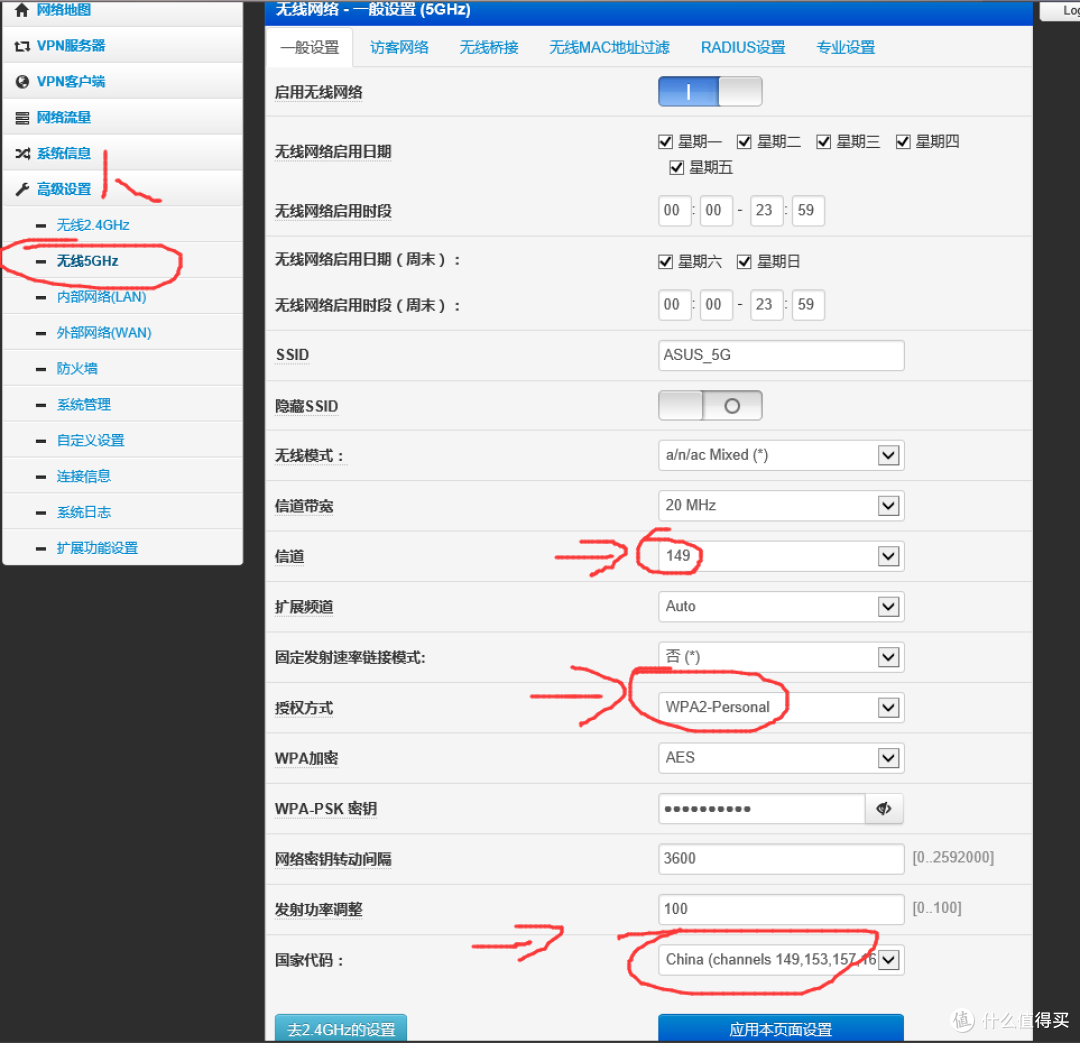Open the 系统信息 menu link
Image resolution: width=1080 pixels, height=1043 pixels.
coord(63,153)
